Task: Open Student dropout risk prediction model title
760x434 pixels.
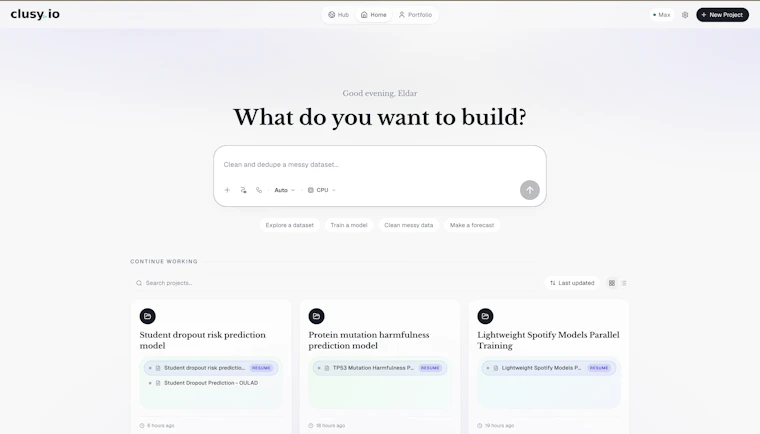Action: (203, 340)
